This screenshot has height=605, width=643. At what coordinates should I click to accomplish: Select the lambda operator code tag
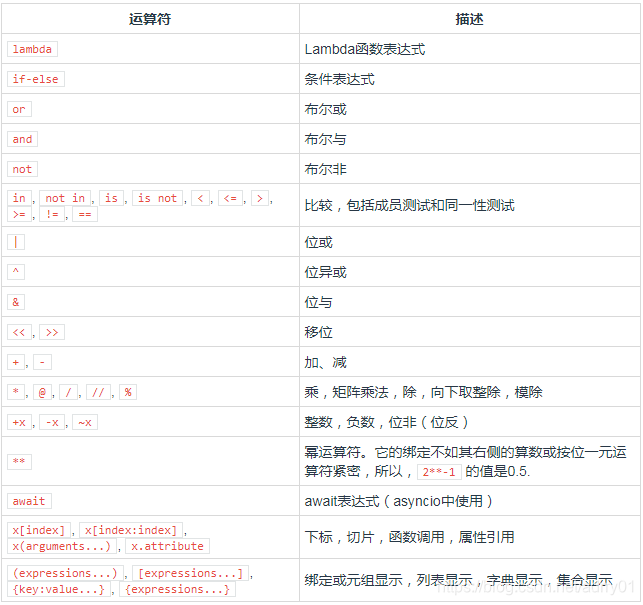32,49
